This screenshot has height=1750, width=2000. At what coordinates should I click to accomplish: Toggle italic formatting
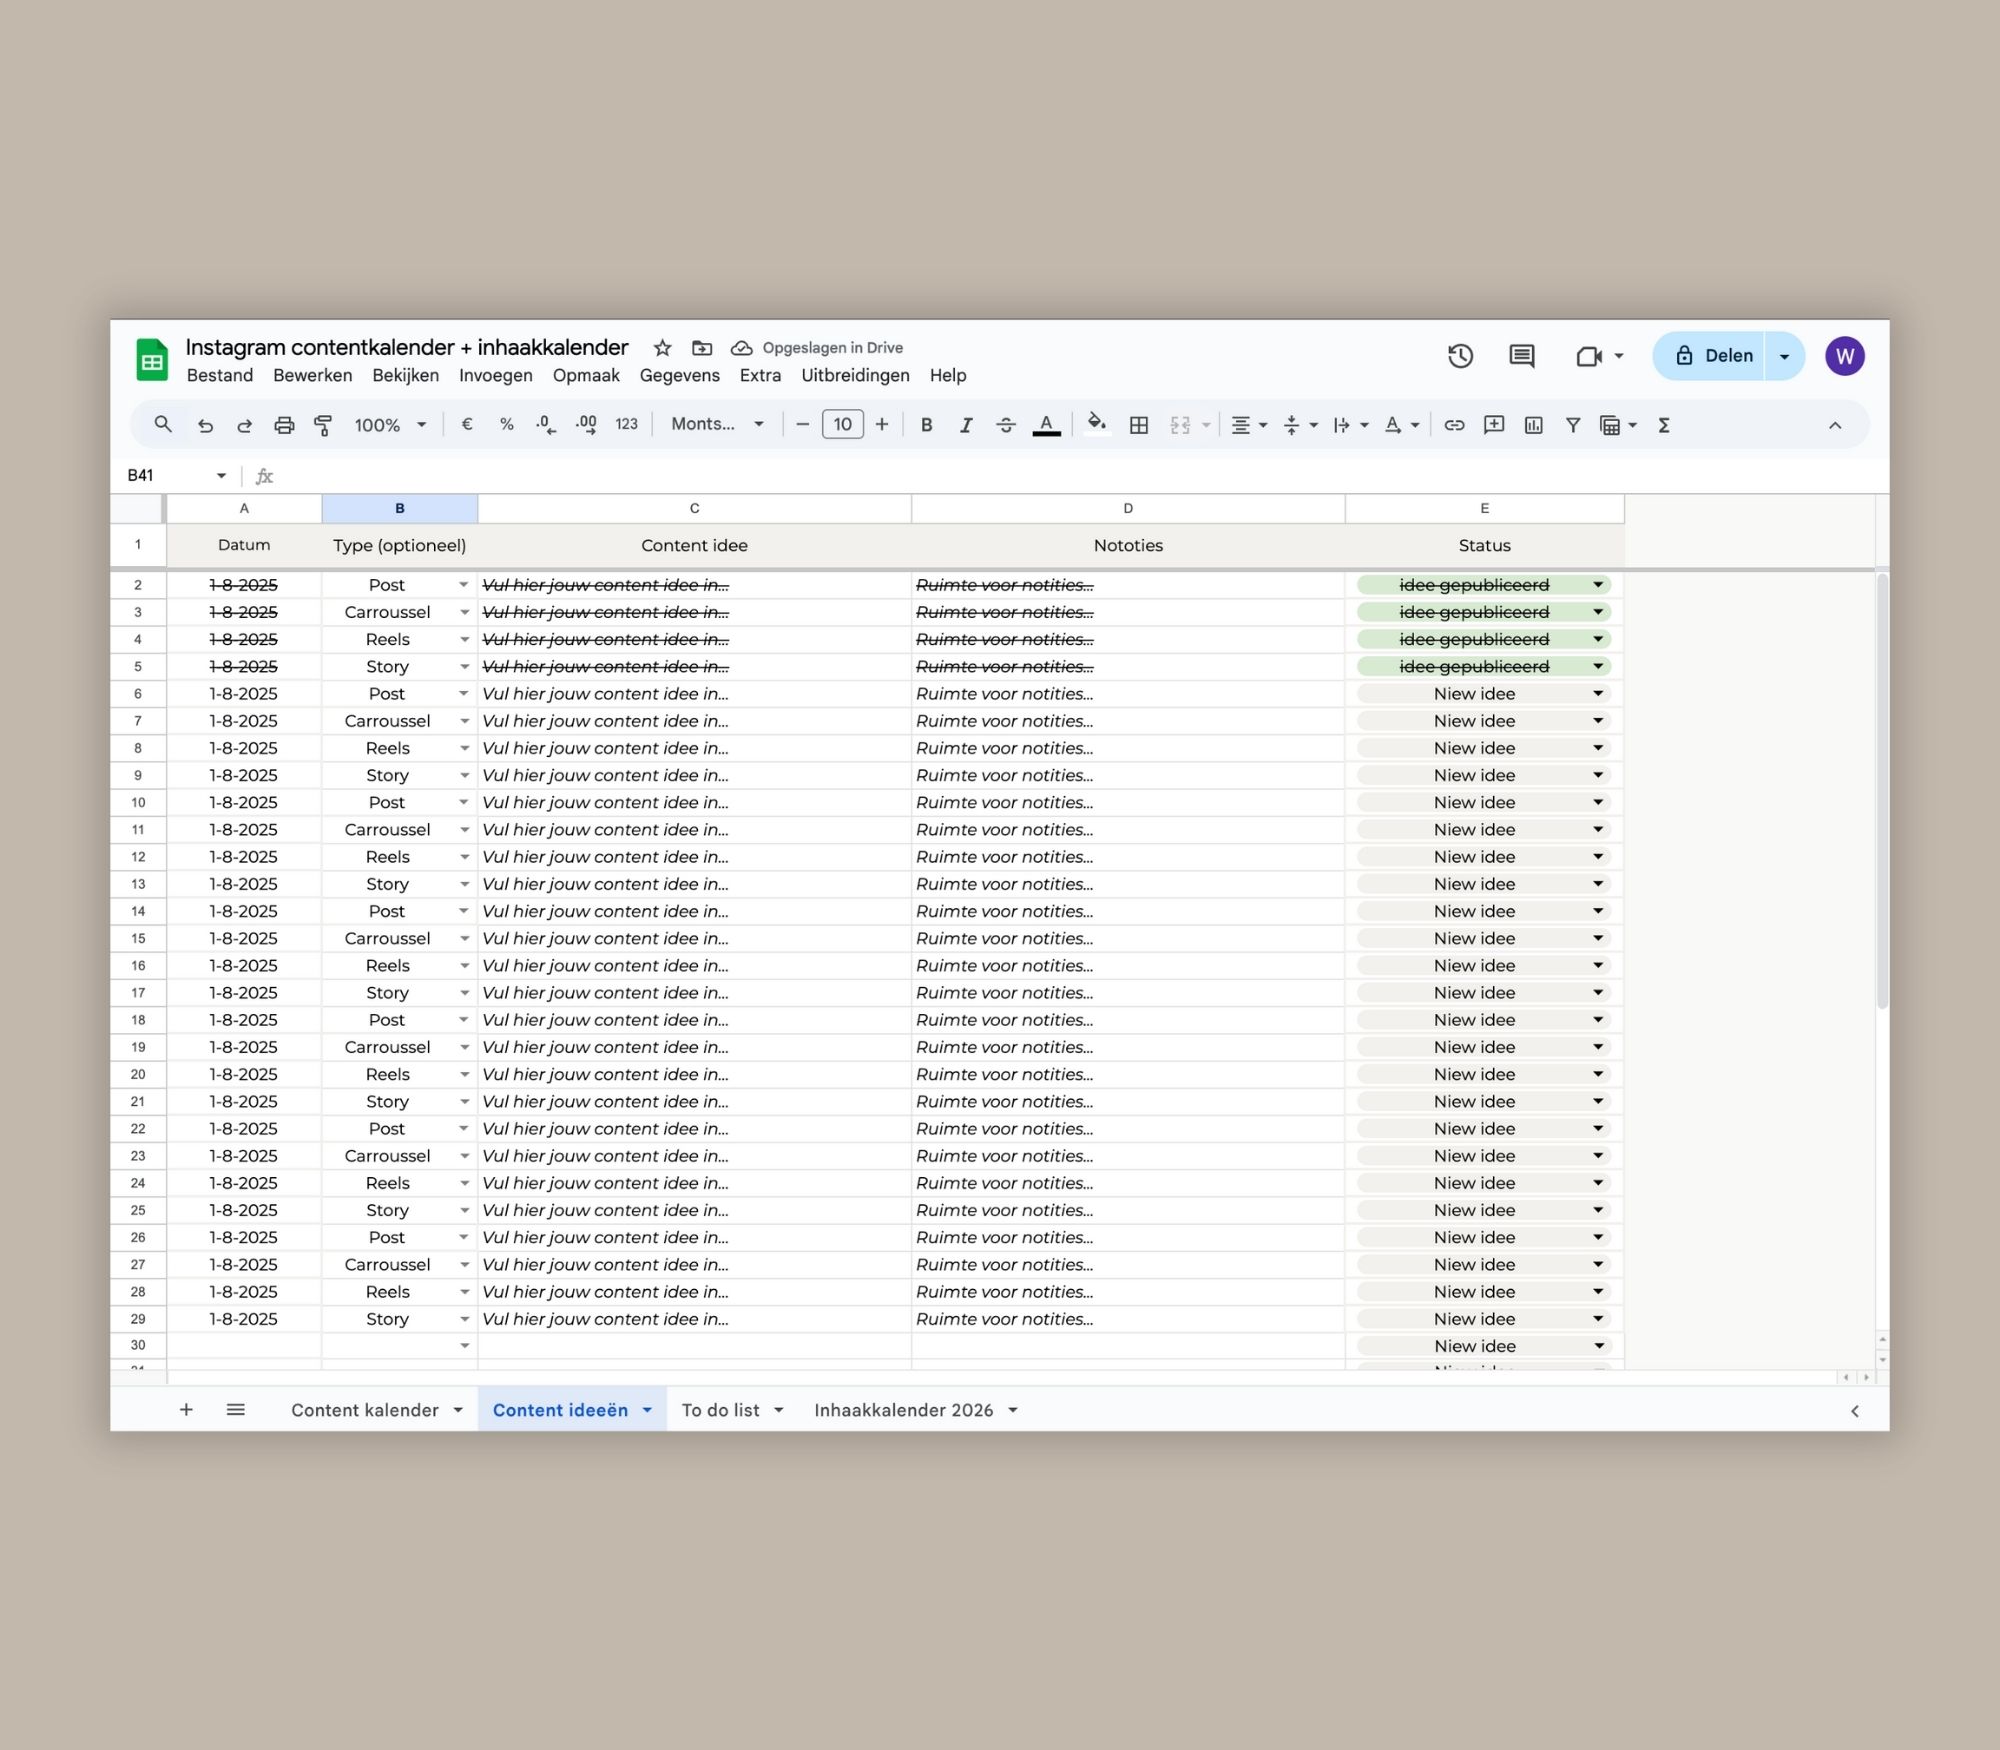(x=965, y=425)
